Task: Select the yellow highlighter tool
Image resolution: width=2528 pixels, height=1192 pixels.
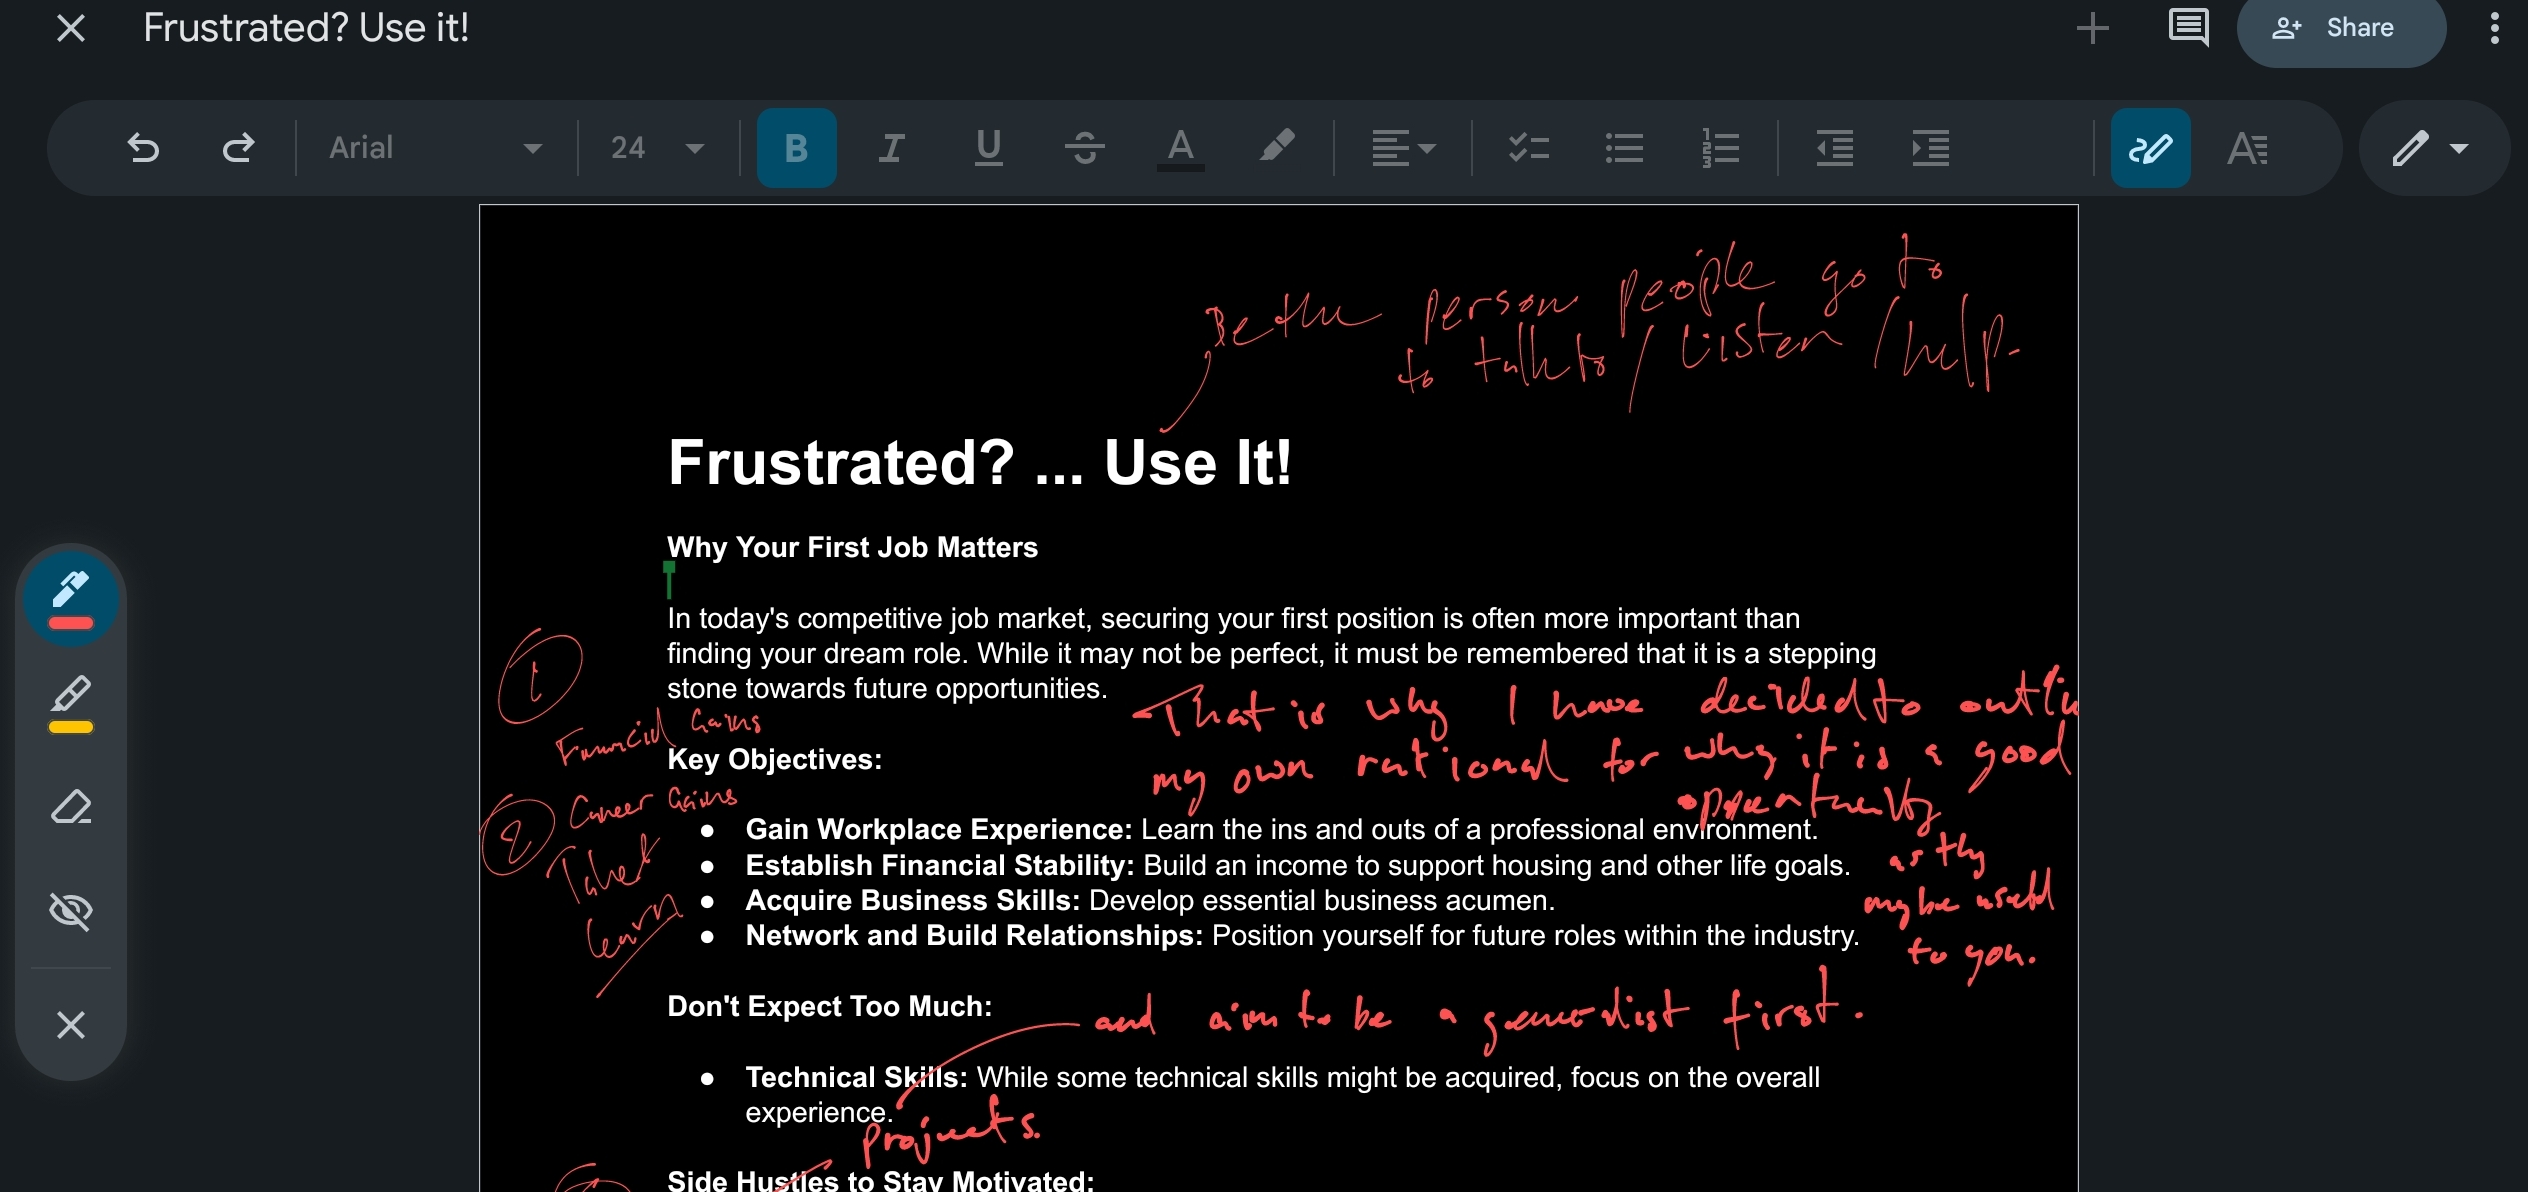Action: [70, 704]
